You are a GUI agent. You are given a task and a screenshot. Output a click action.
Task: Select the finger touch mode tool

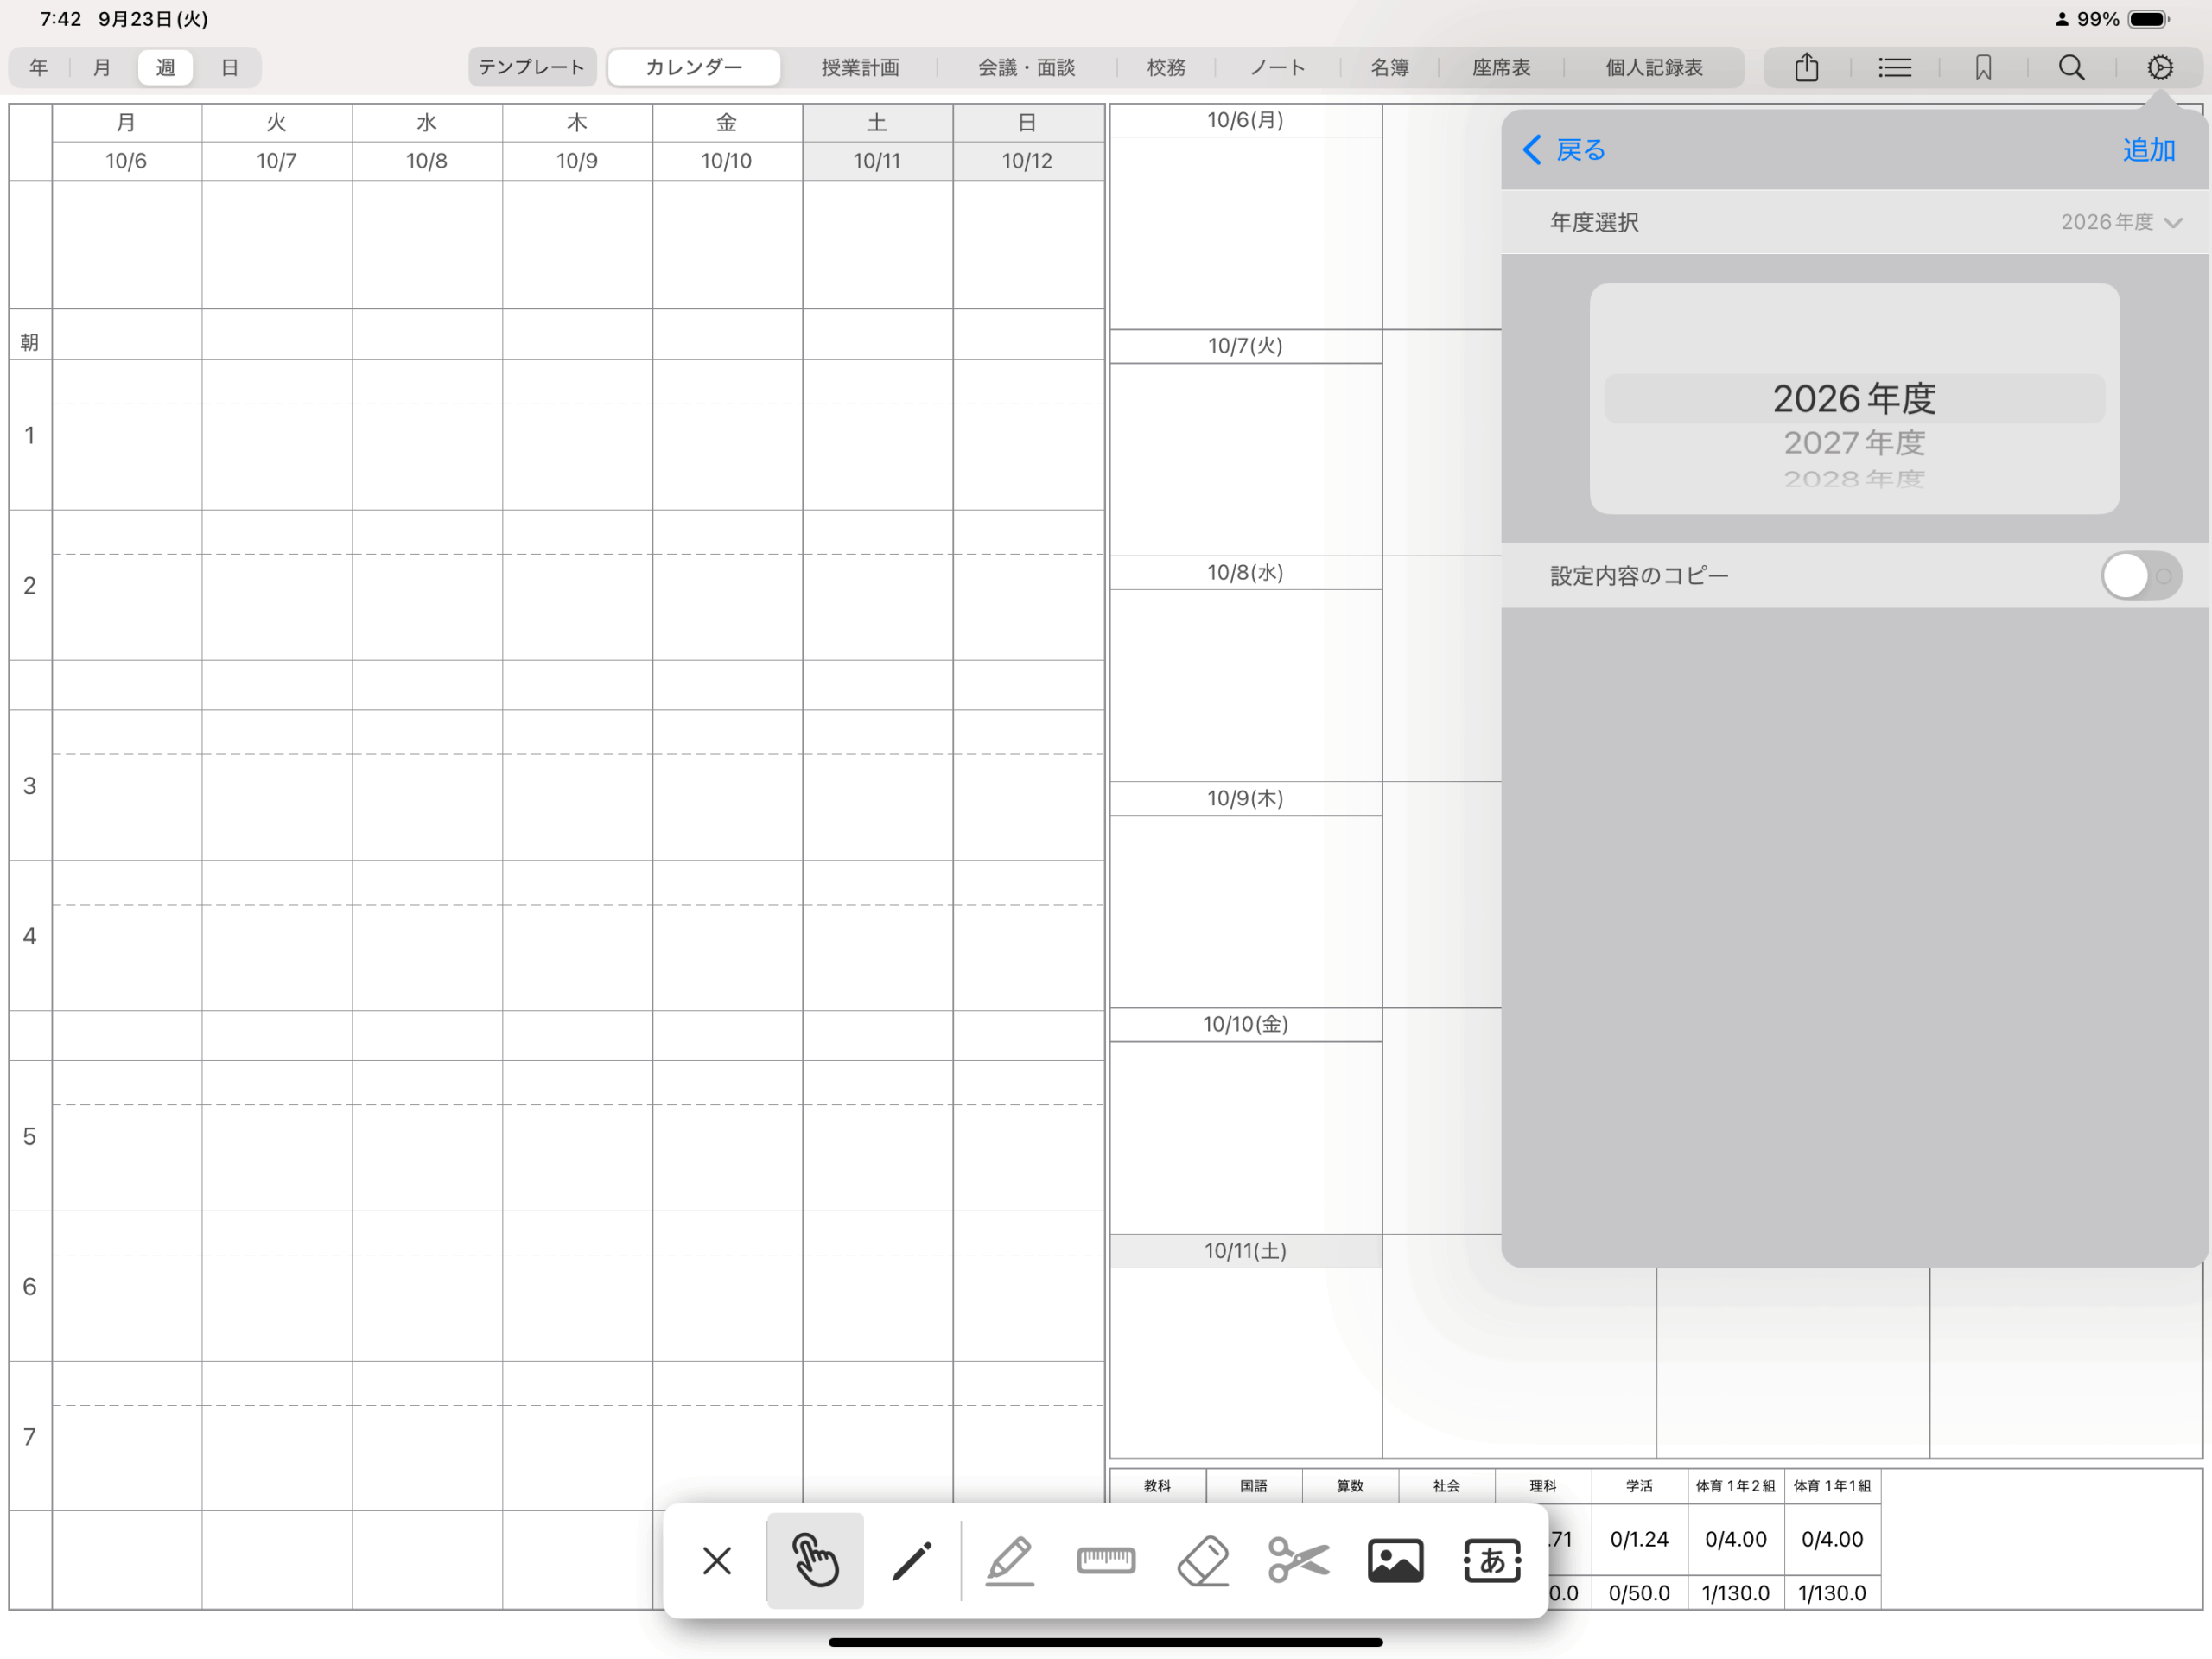click(x=814, y=1560)
